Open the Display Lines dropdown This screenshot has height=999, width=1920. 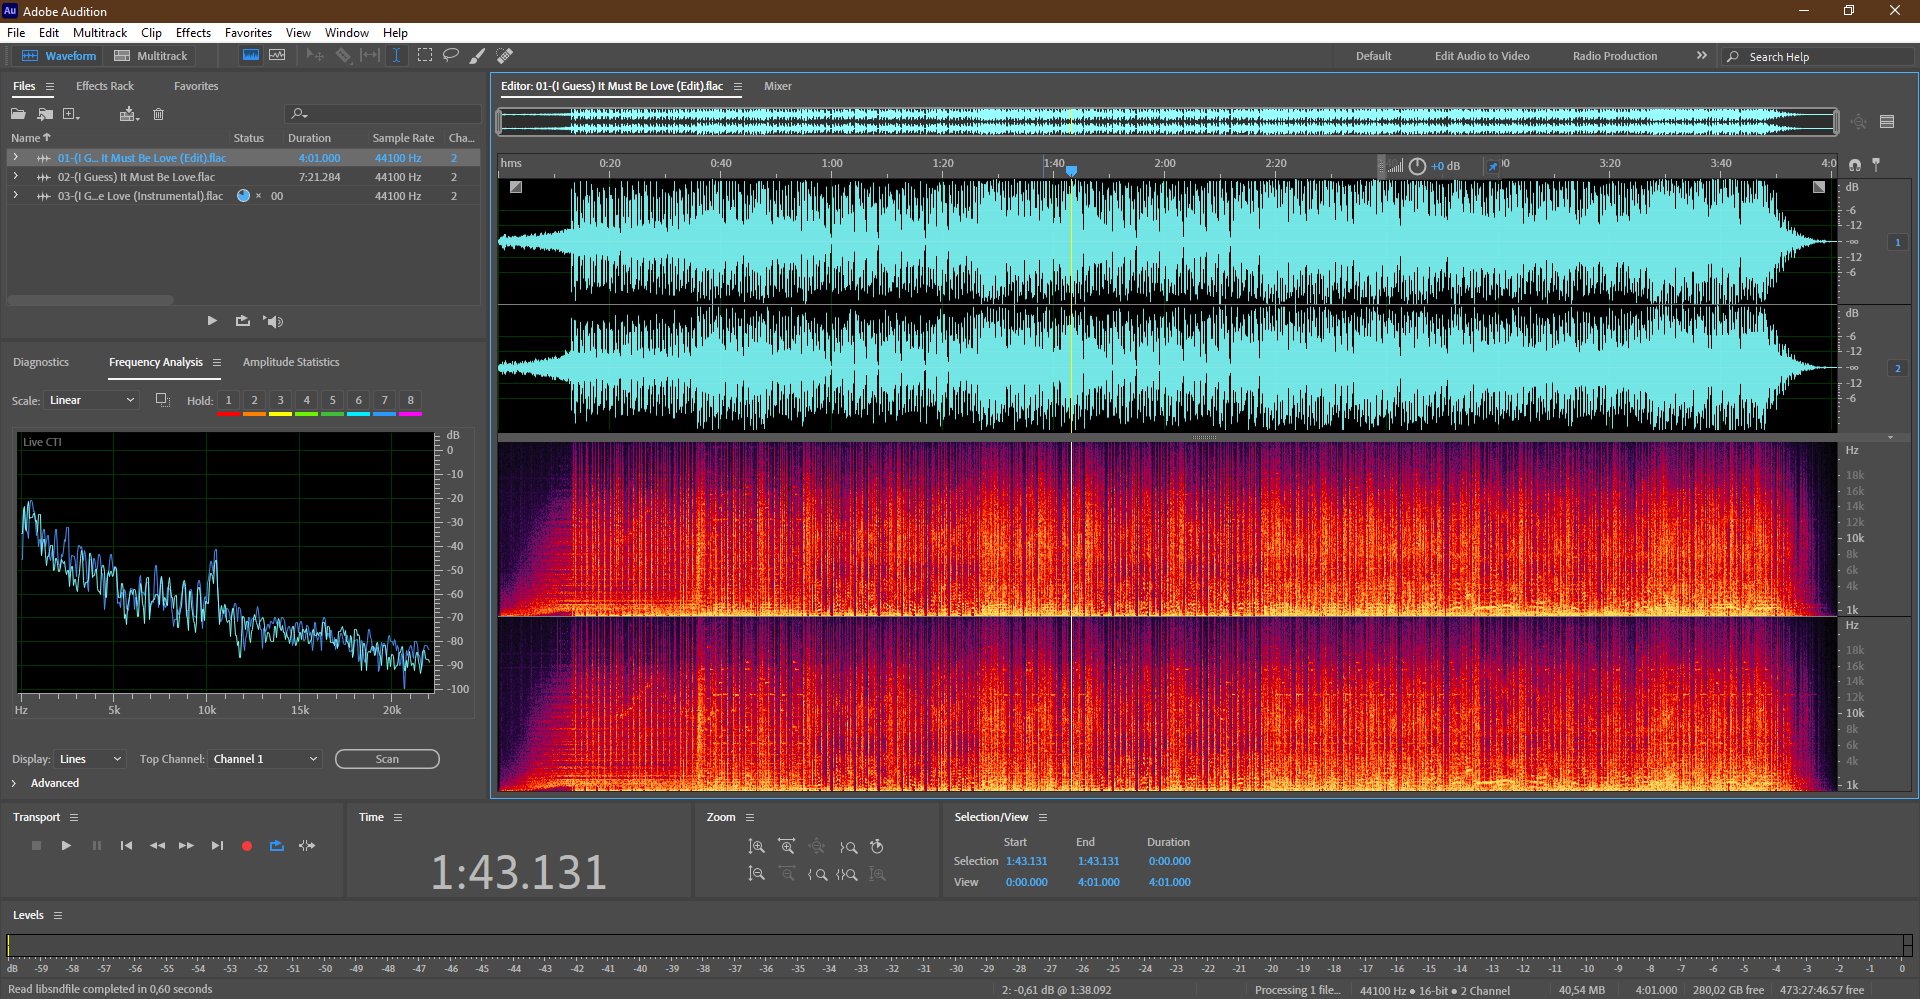(x=90, y=759)
